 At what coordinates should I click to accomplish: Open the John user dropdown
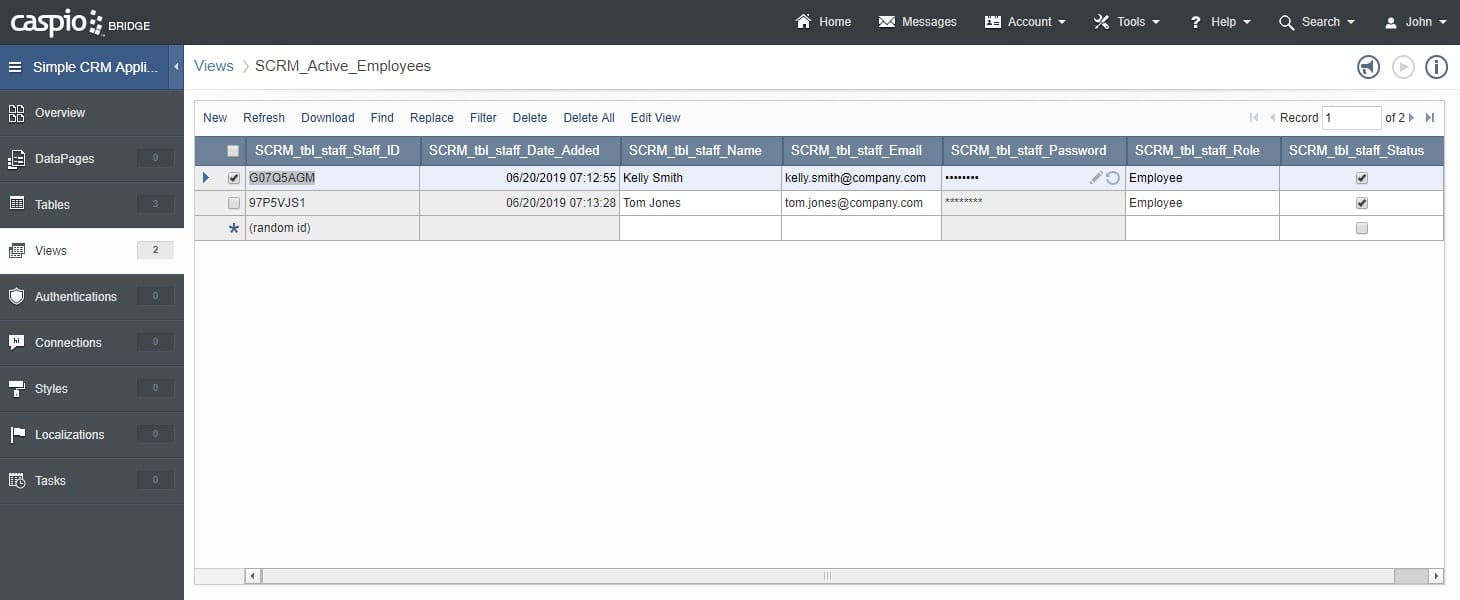[x=1416, y=22]
